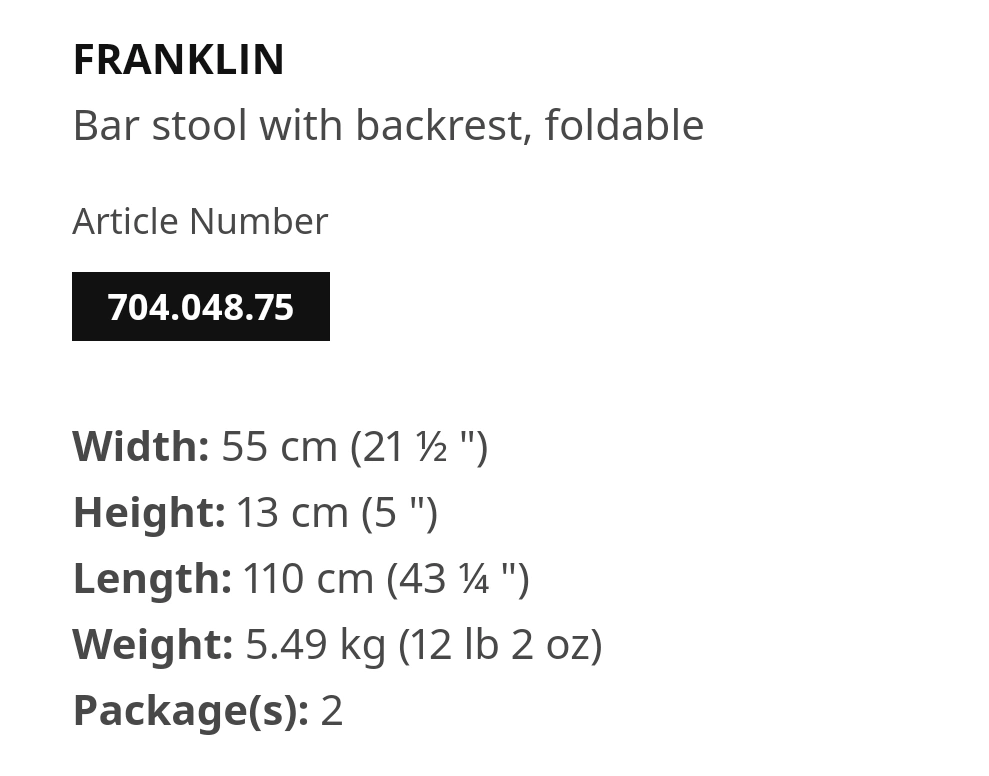Click the 110 cm length value

308,578
